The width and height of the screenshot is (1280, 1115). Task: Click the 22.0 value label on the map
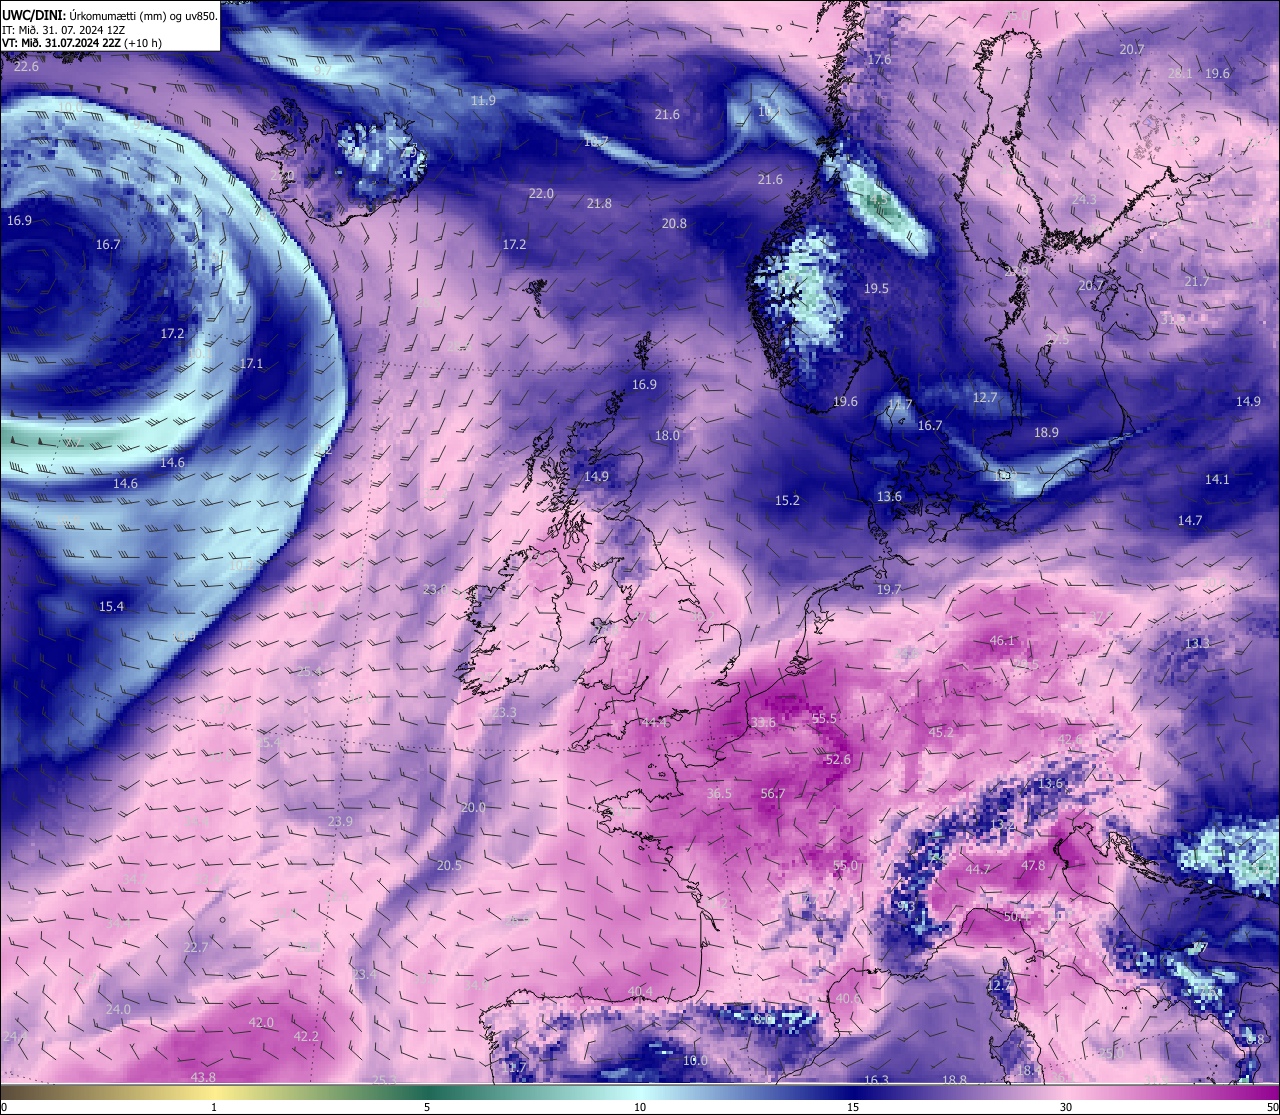pyautogui.click(x=541, y=194)
